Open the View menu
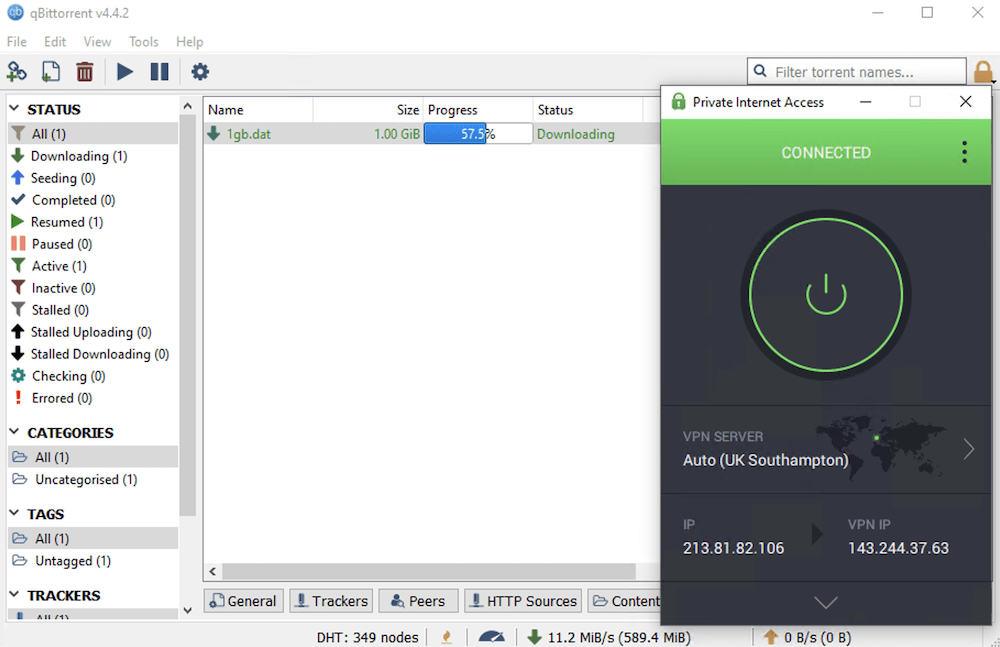 97,41
